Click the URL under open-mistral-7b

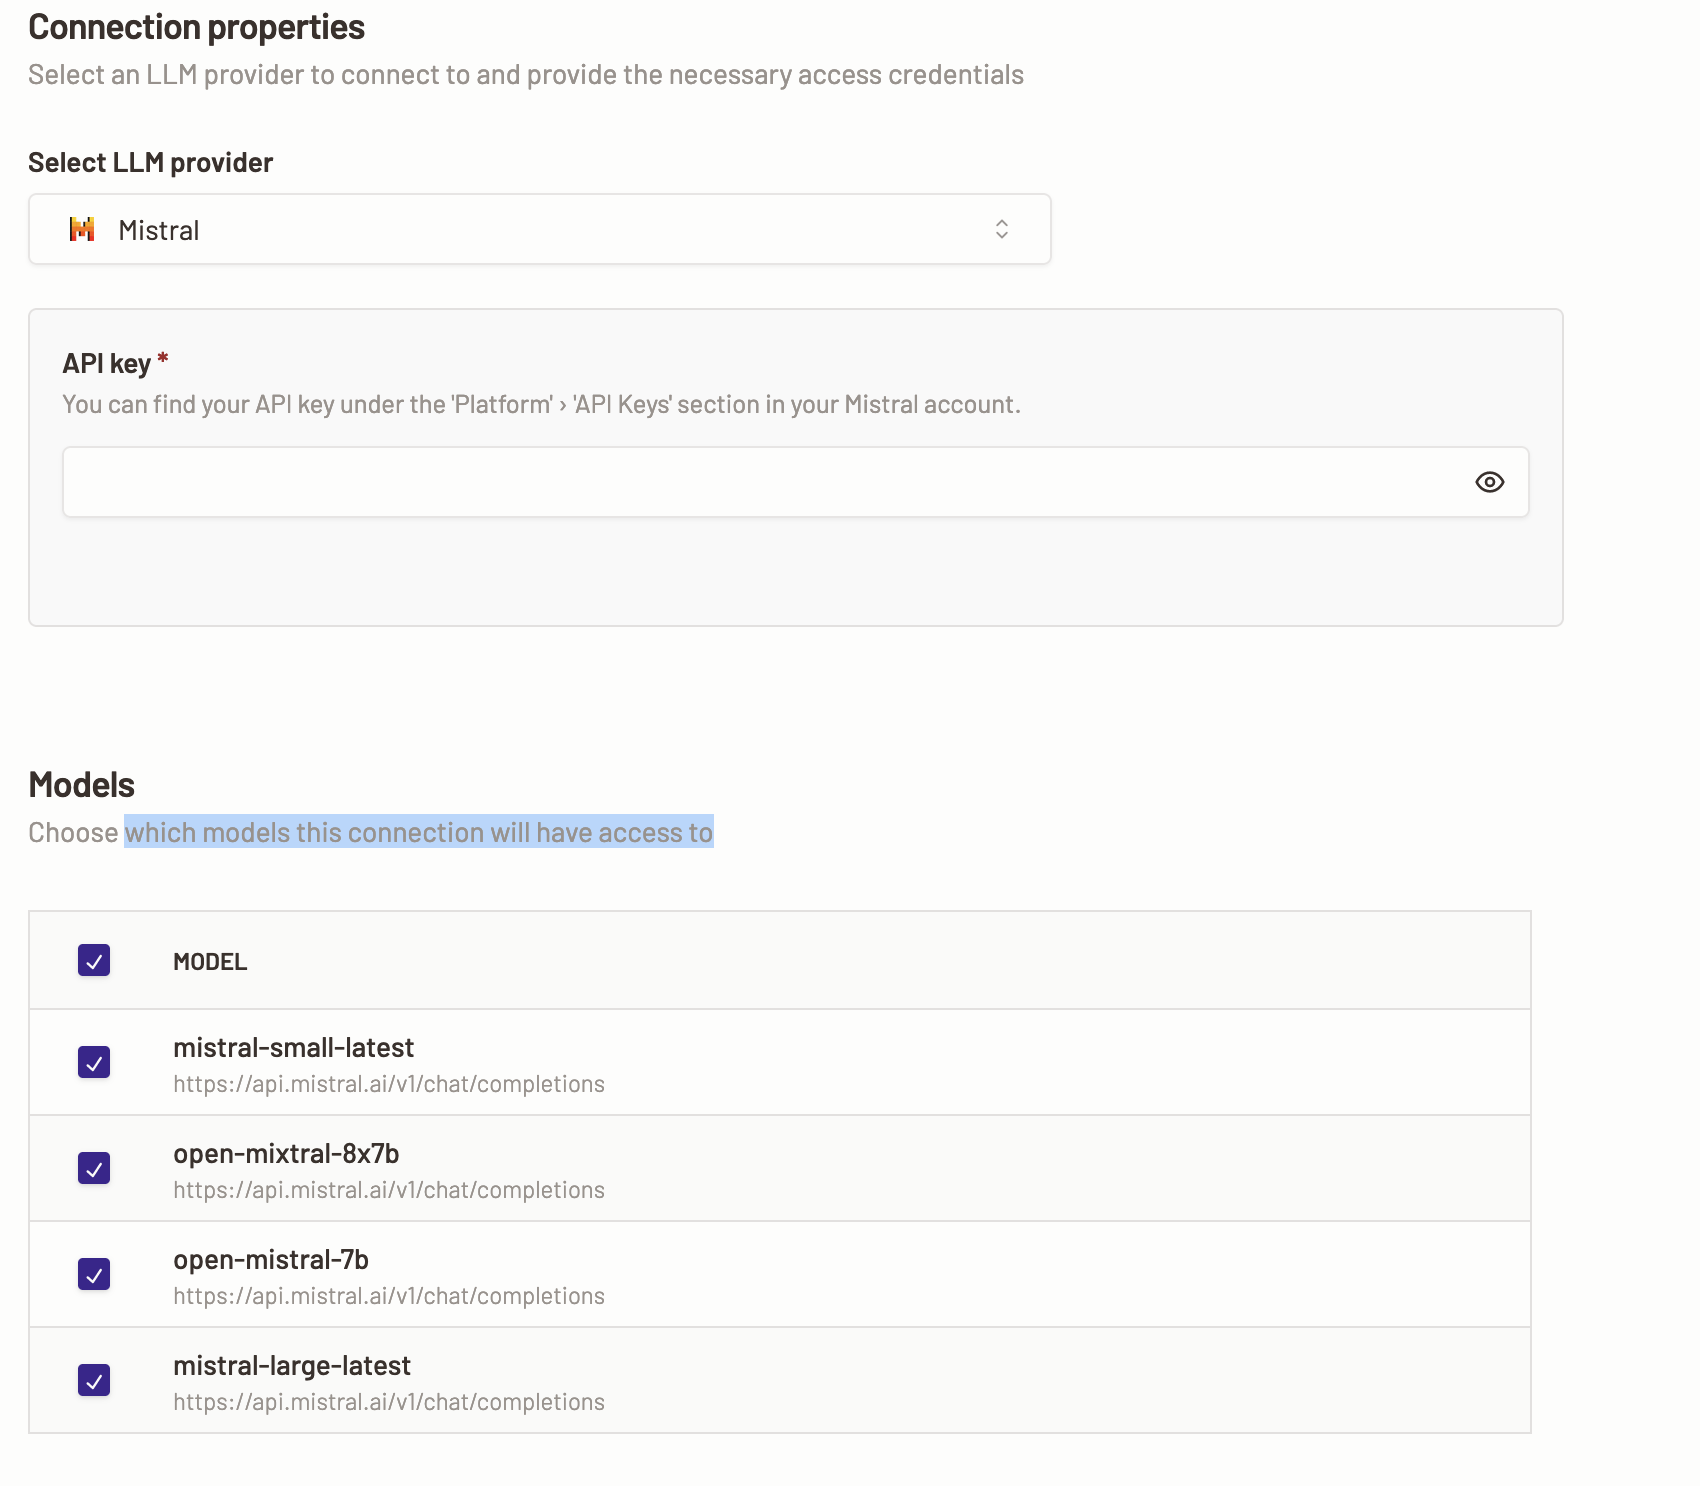pos(389,1296)
